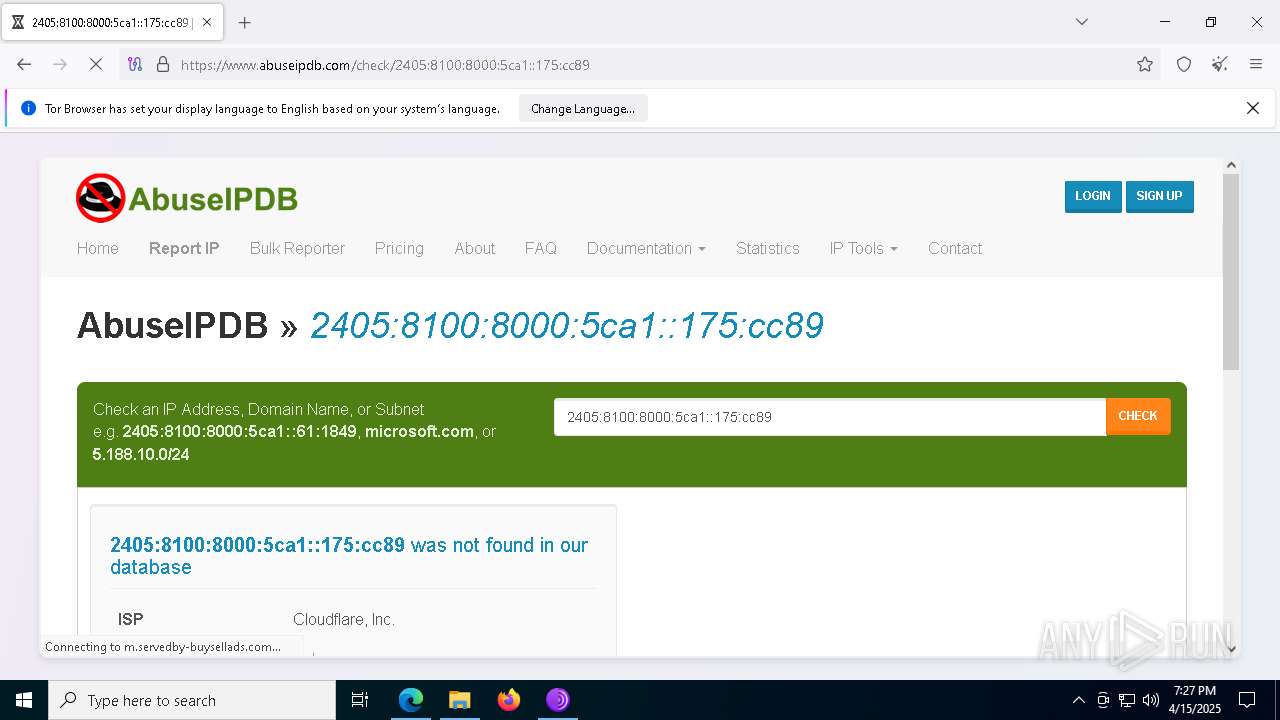Go to the Pricing page
The width and height of the screenshot is (1280, 720).
tap(399, 248)
